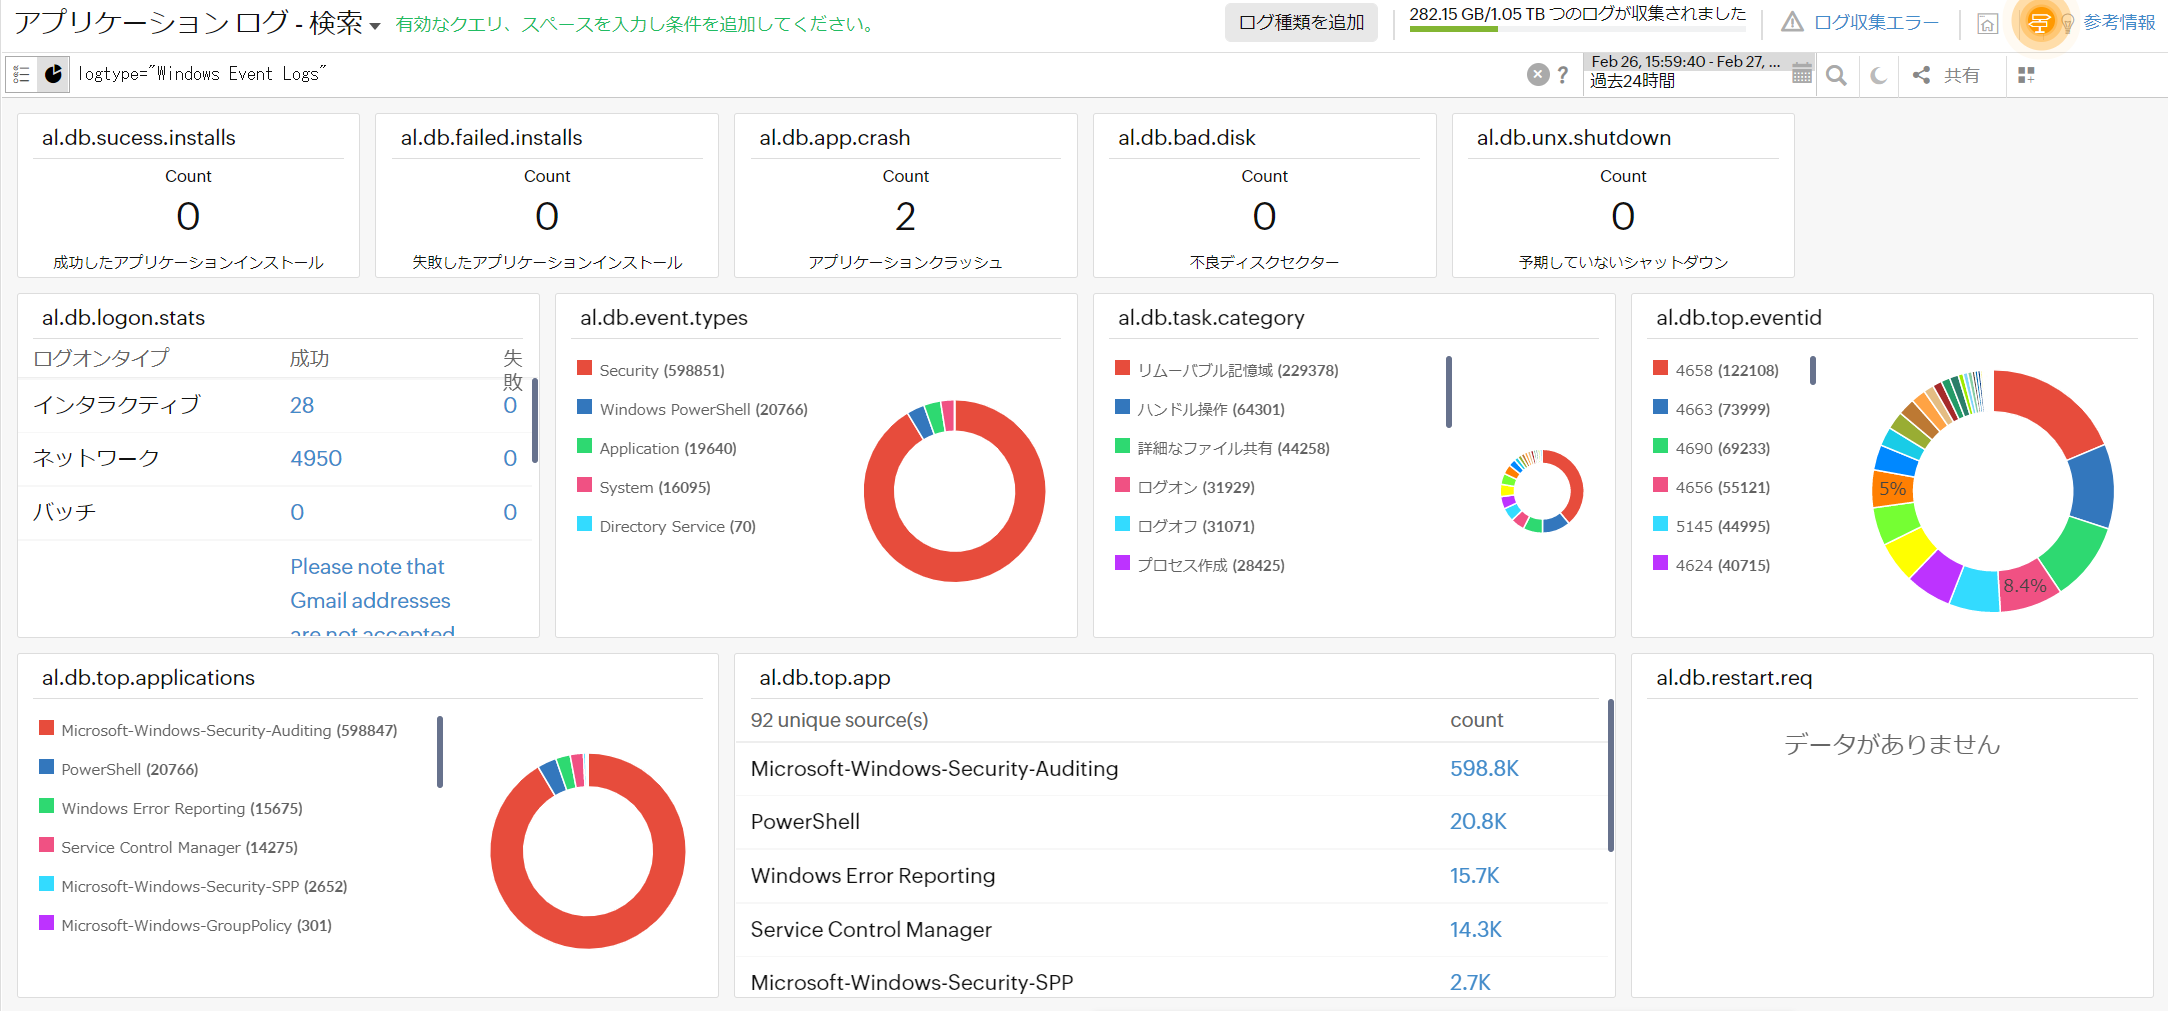Image resolution: width=2168 pixels, height=1011 pixels.
Task: Click the add widget grid icon
Action: click(x=2026, y=76)
